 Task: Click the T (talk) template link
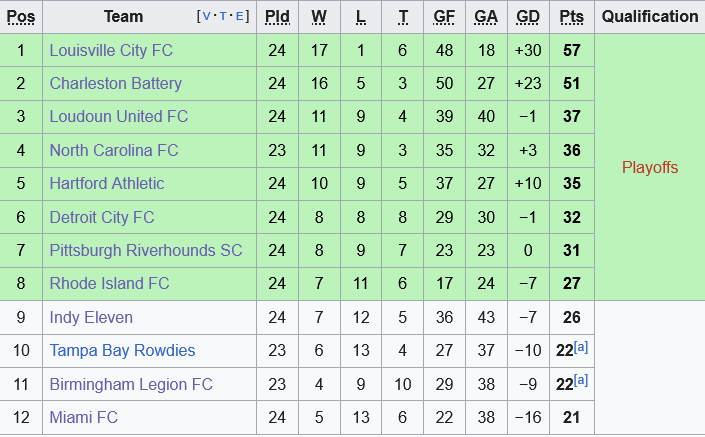(222, 17)
